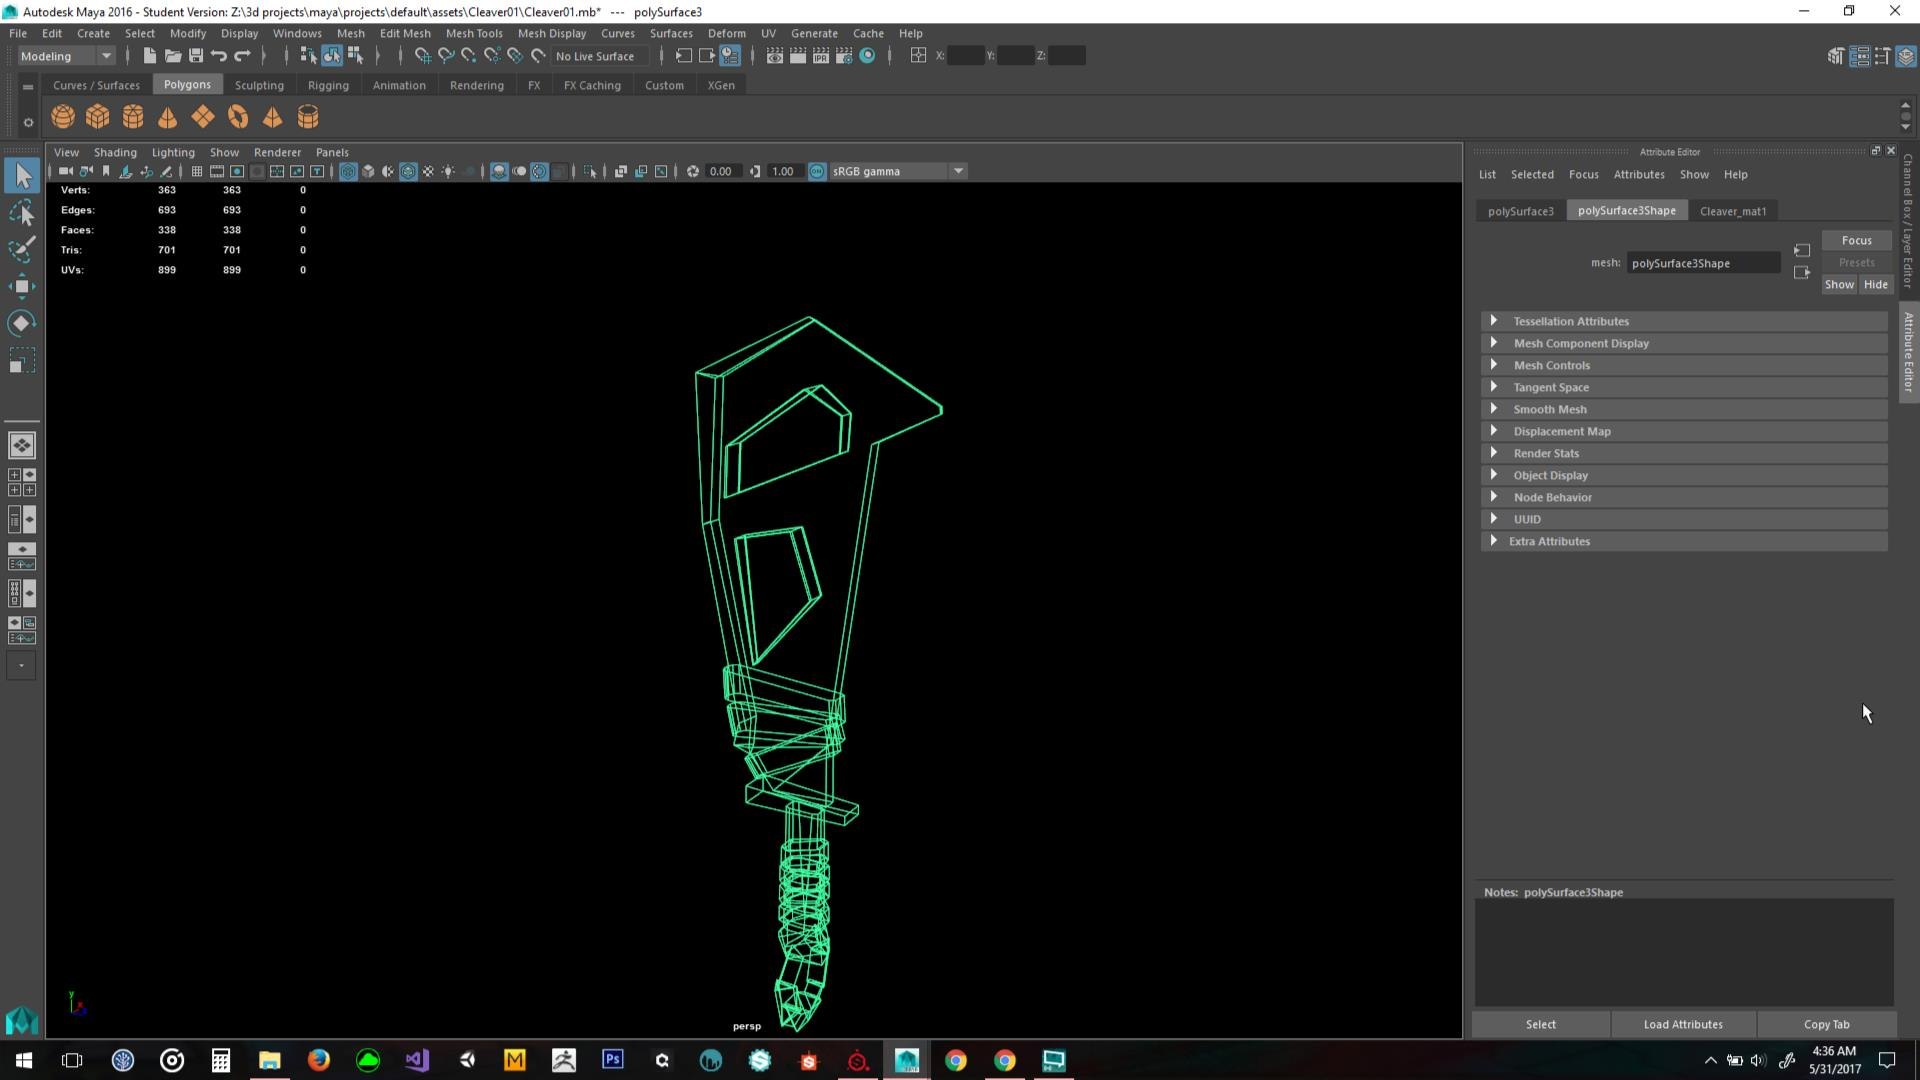The width and height of the screenshot is (1920, 1080).
Task: Expand Mesh Controls section
Action: (1684, 365)
